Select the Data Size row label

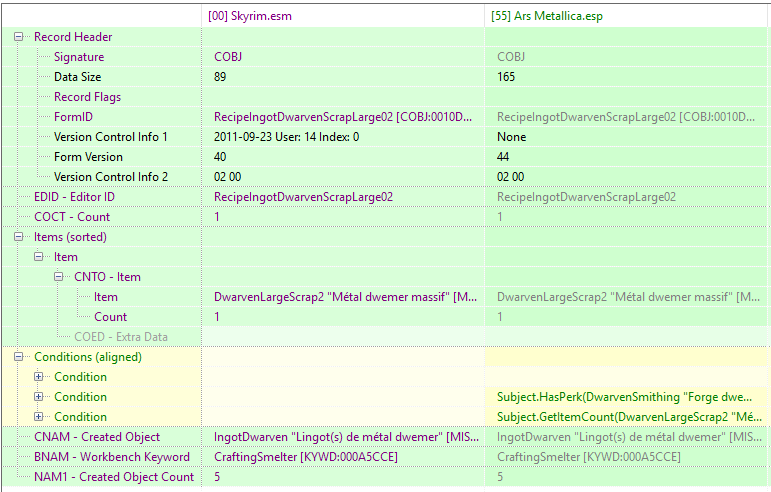[77, 77]
